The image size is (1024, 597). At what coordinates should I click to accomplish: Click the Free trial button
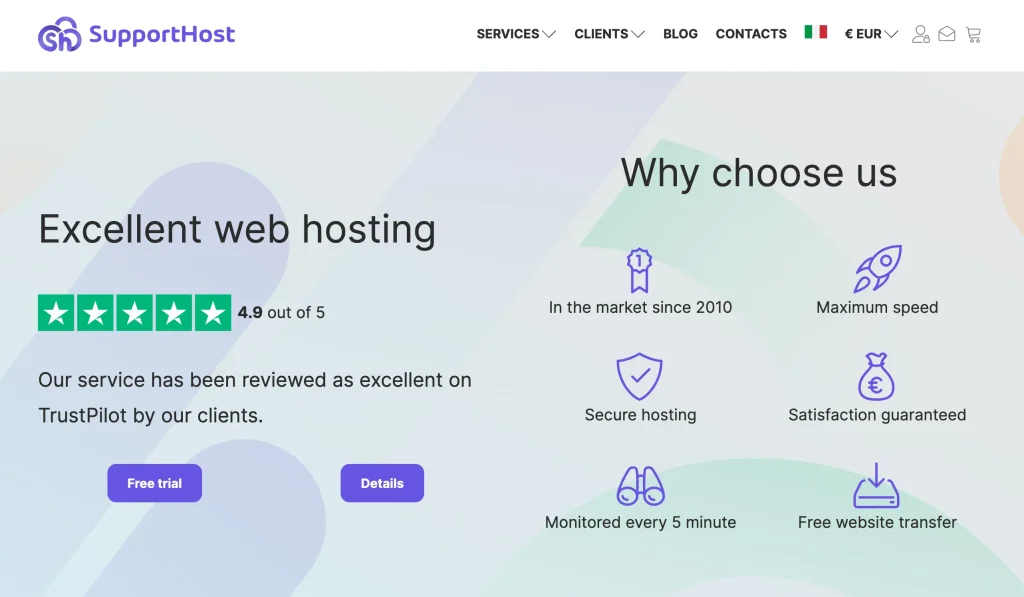pos(154,483)
